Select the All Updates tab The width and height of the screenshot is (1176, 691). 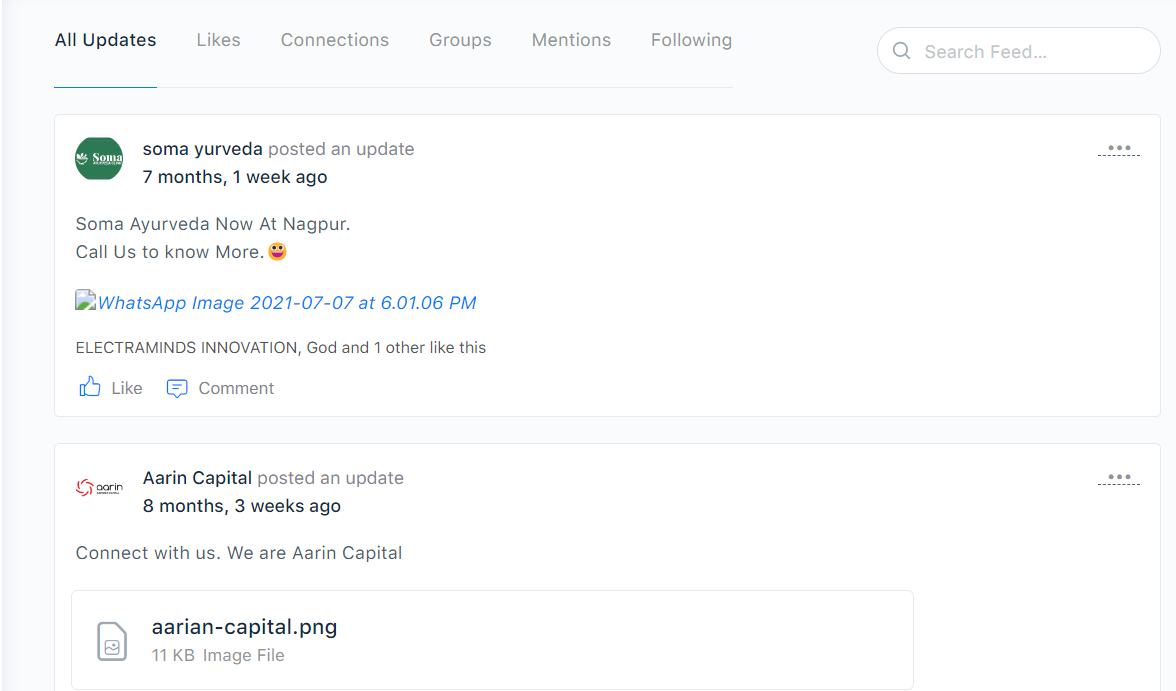[105, 40]
